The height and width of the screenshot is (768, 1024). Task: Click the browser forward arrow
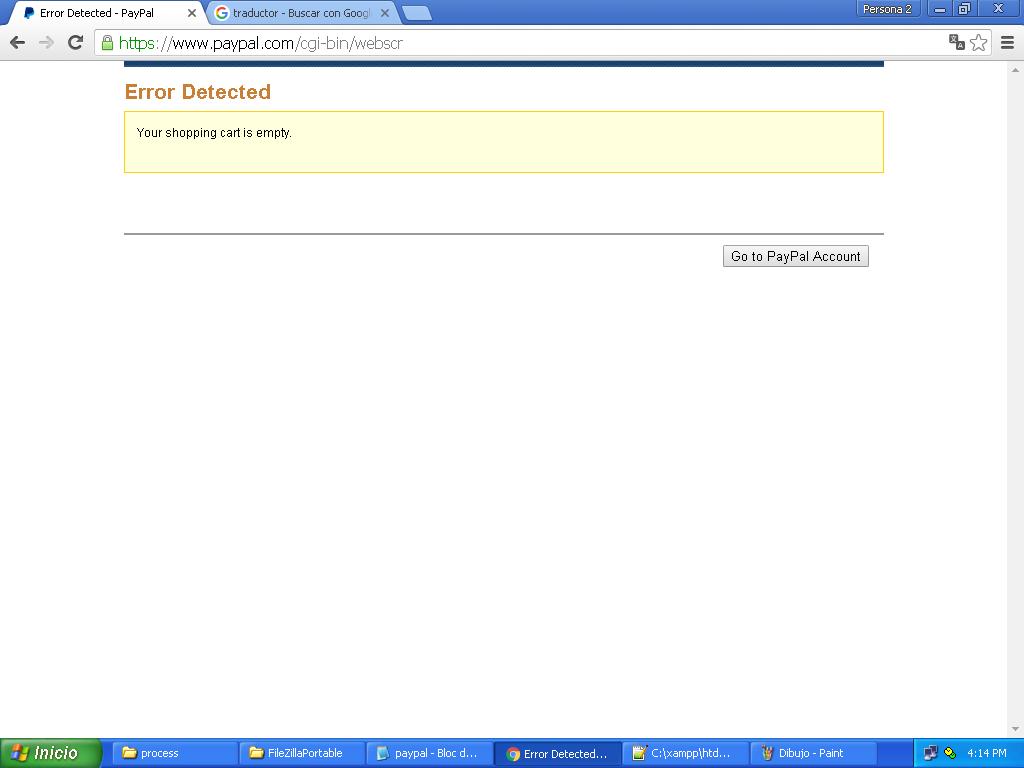[x=46, y=43]
